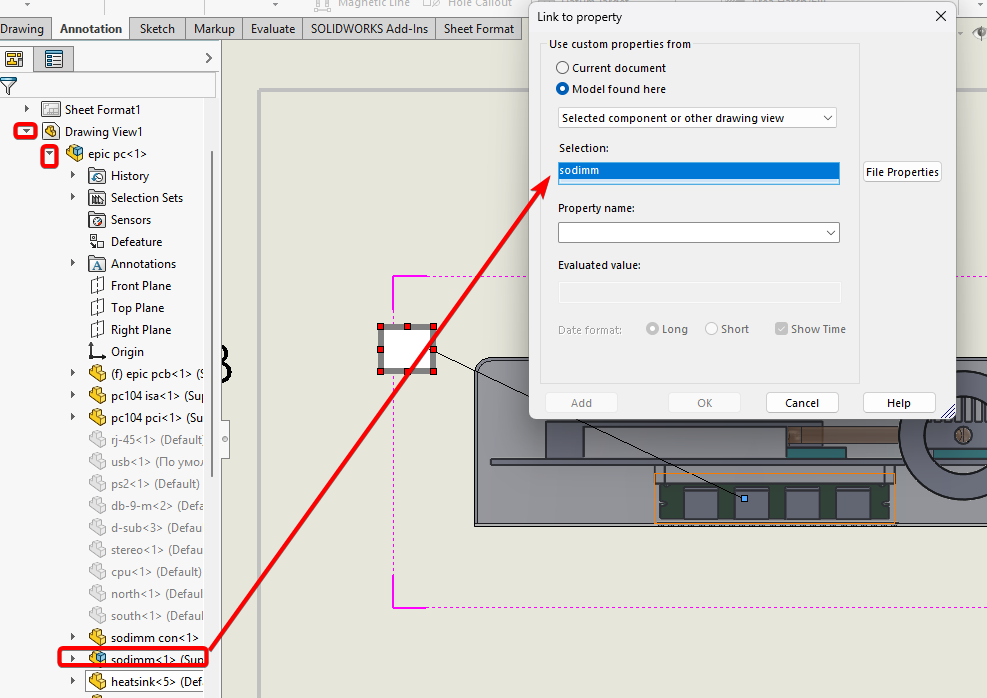Viewport: 987px width, 698px height.
Task: Click the Drawing View1 icon
Action: 50,132
